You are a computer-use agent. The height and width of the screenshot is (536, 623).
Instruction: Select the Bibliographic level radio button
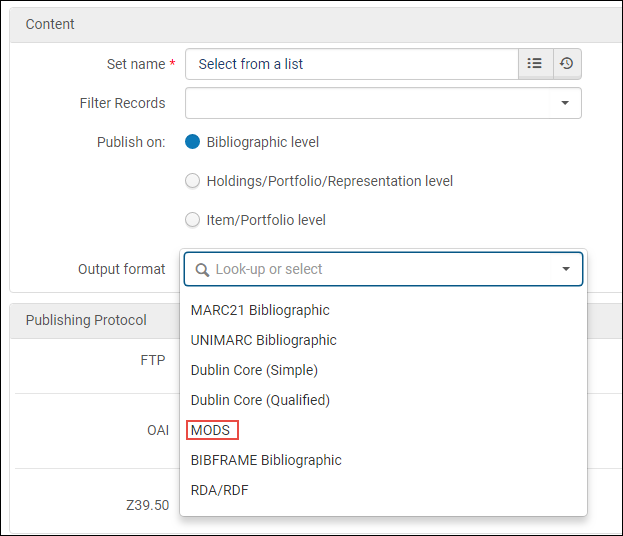pos(193,142)
